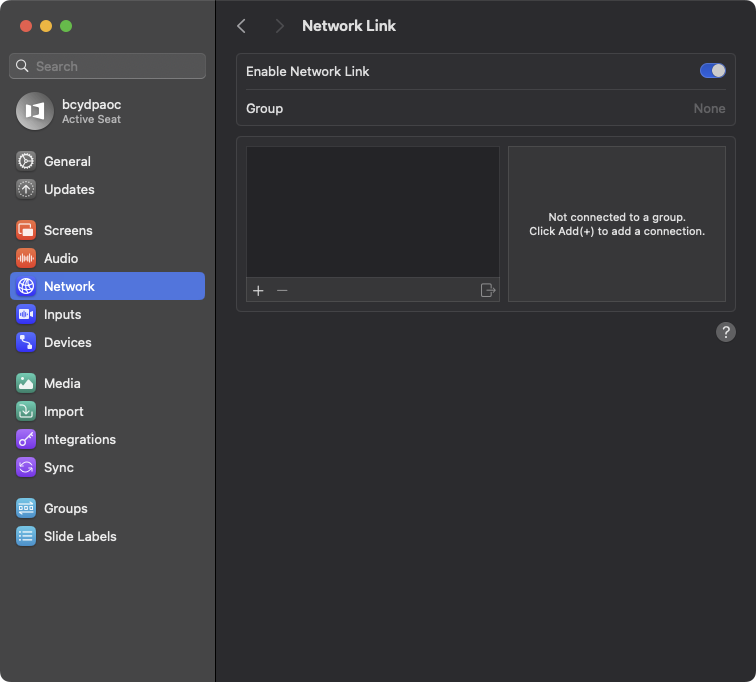Viewport: 756px width, 682px height.
Task: Disable the Enable Network Link switch
Action: point(712,71)
